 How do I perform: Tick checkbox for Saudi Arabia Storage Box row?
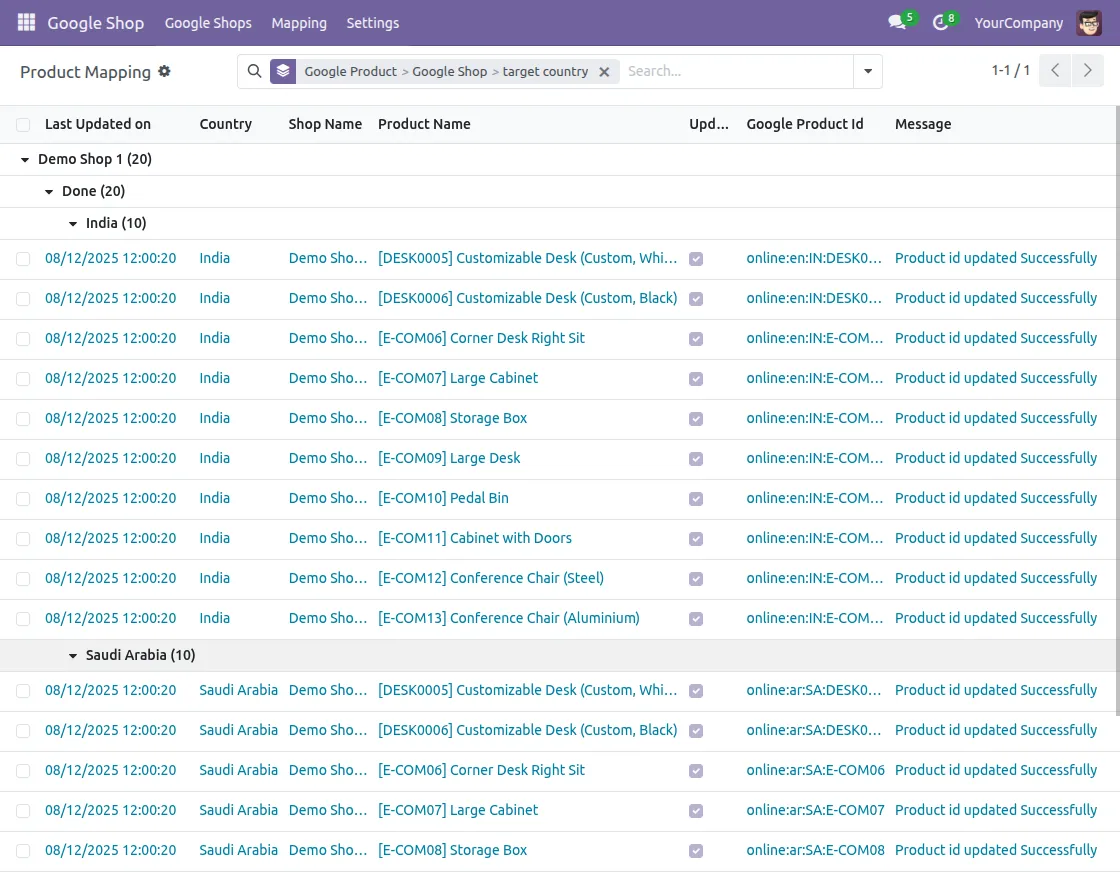coord(23,851)
